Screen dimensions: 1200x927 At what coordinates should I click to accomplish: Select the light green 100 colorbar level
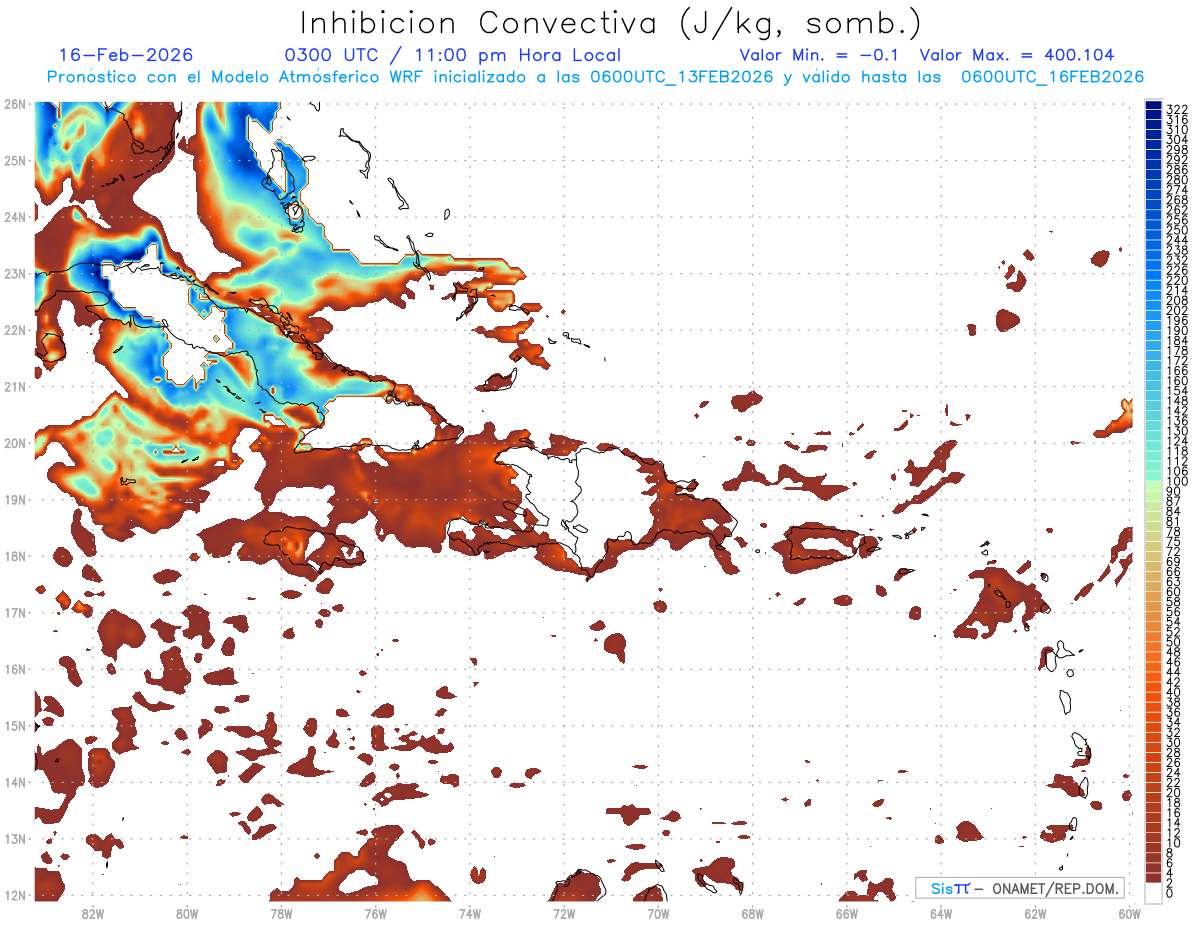tap(1154, 482)
